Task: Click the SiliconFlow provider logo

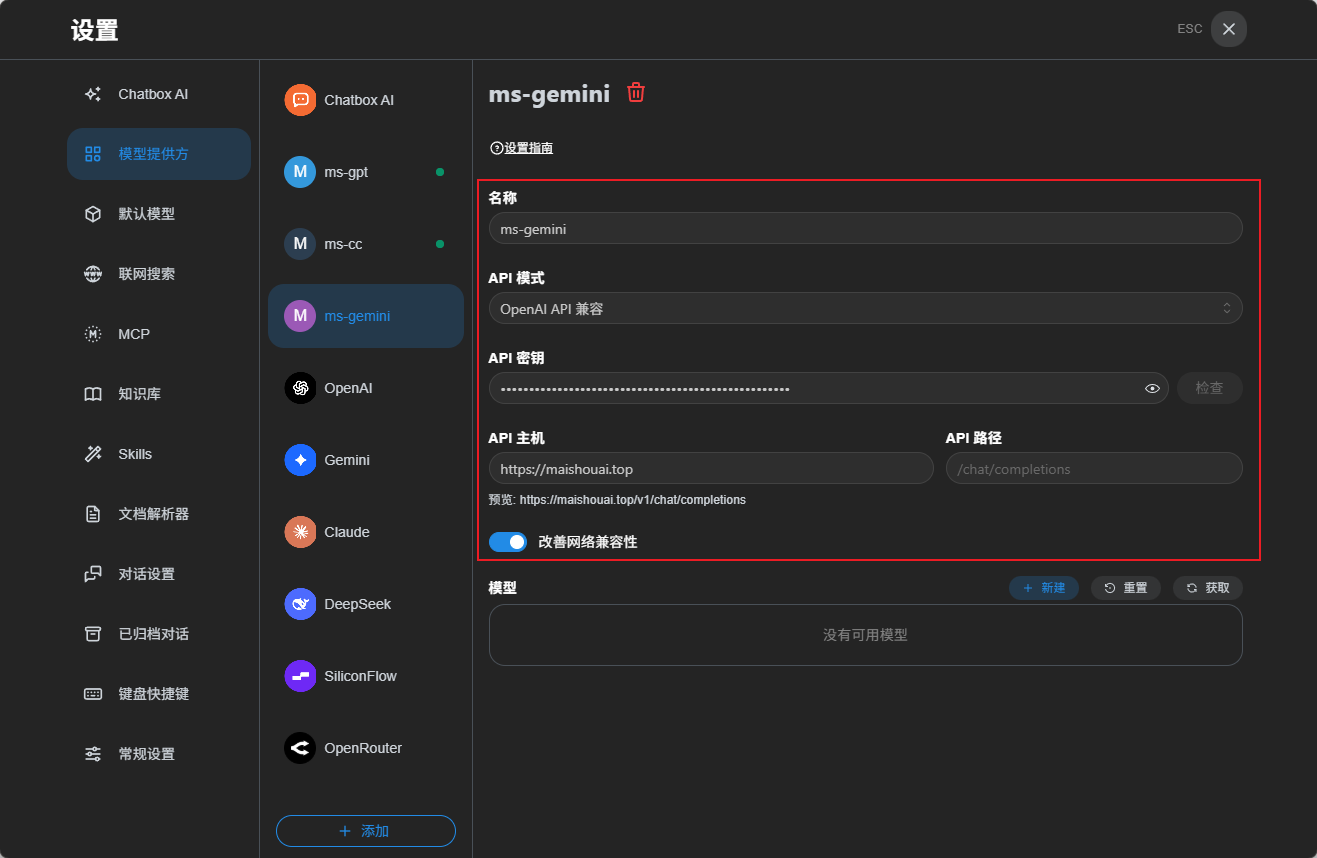Action: tap(300, 676)
